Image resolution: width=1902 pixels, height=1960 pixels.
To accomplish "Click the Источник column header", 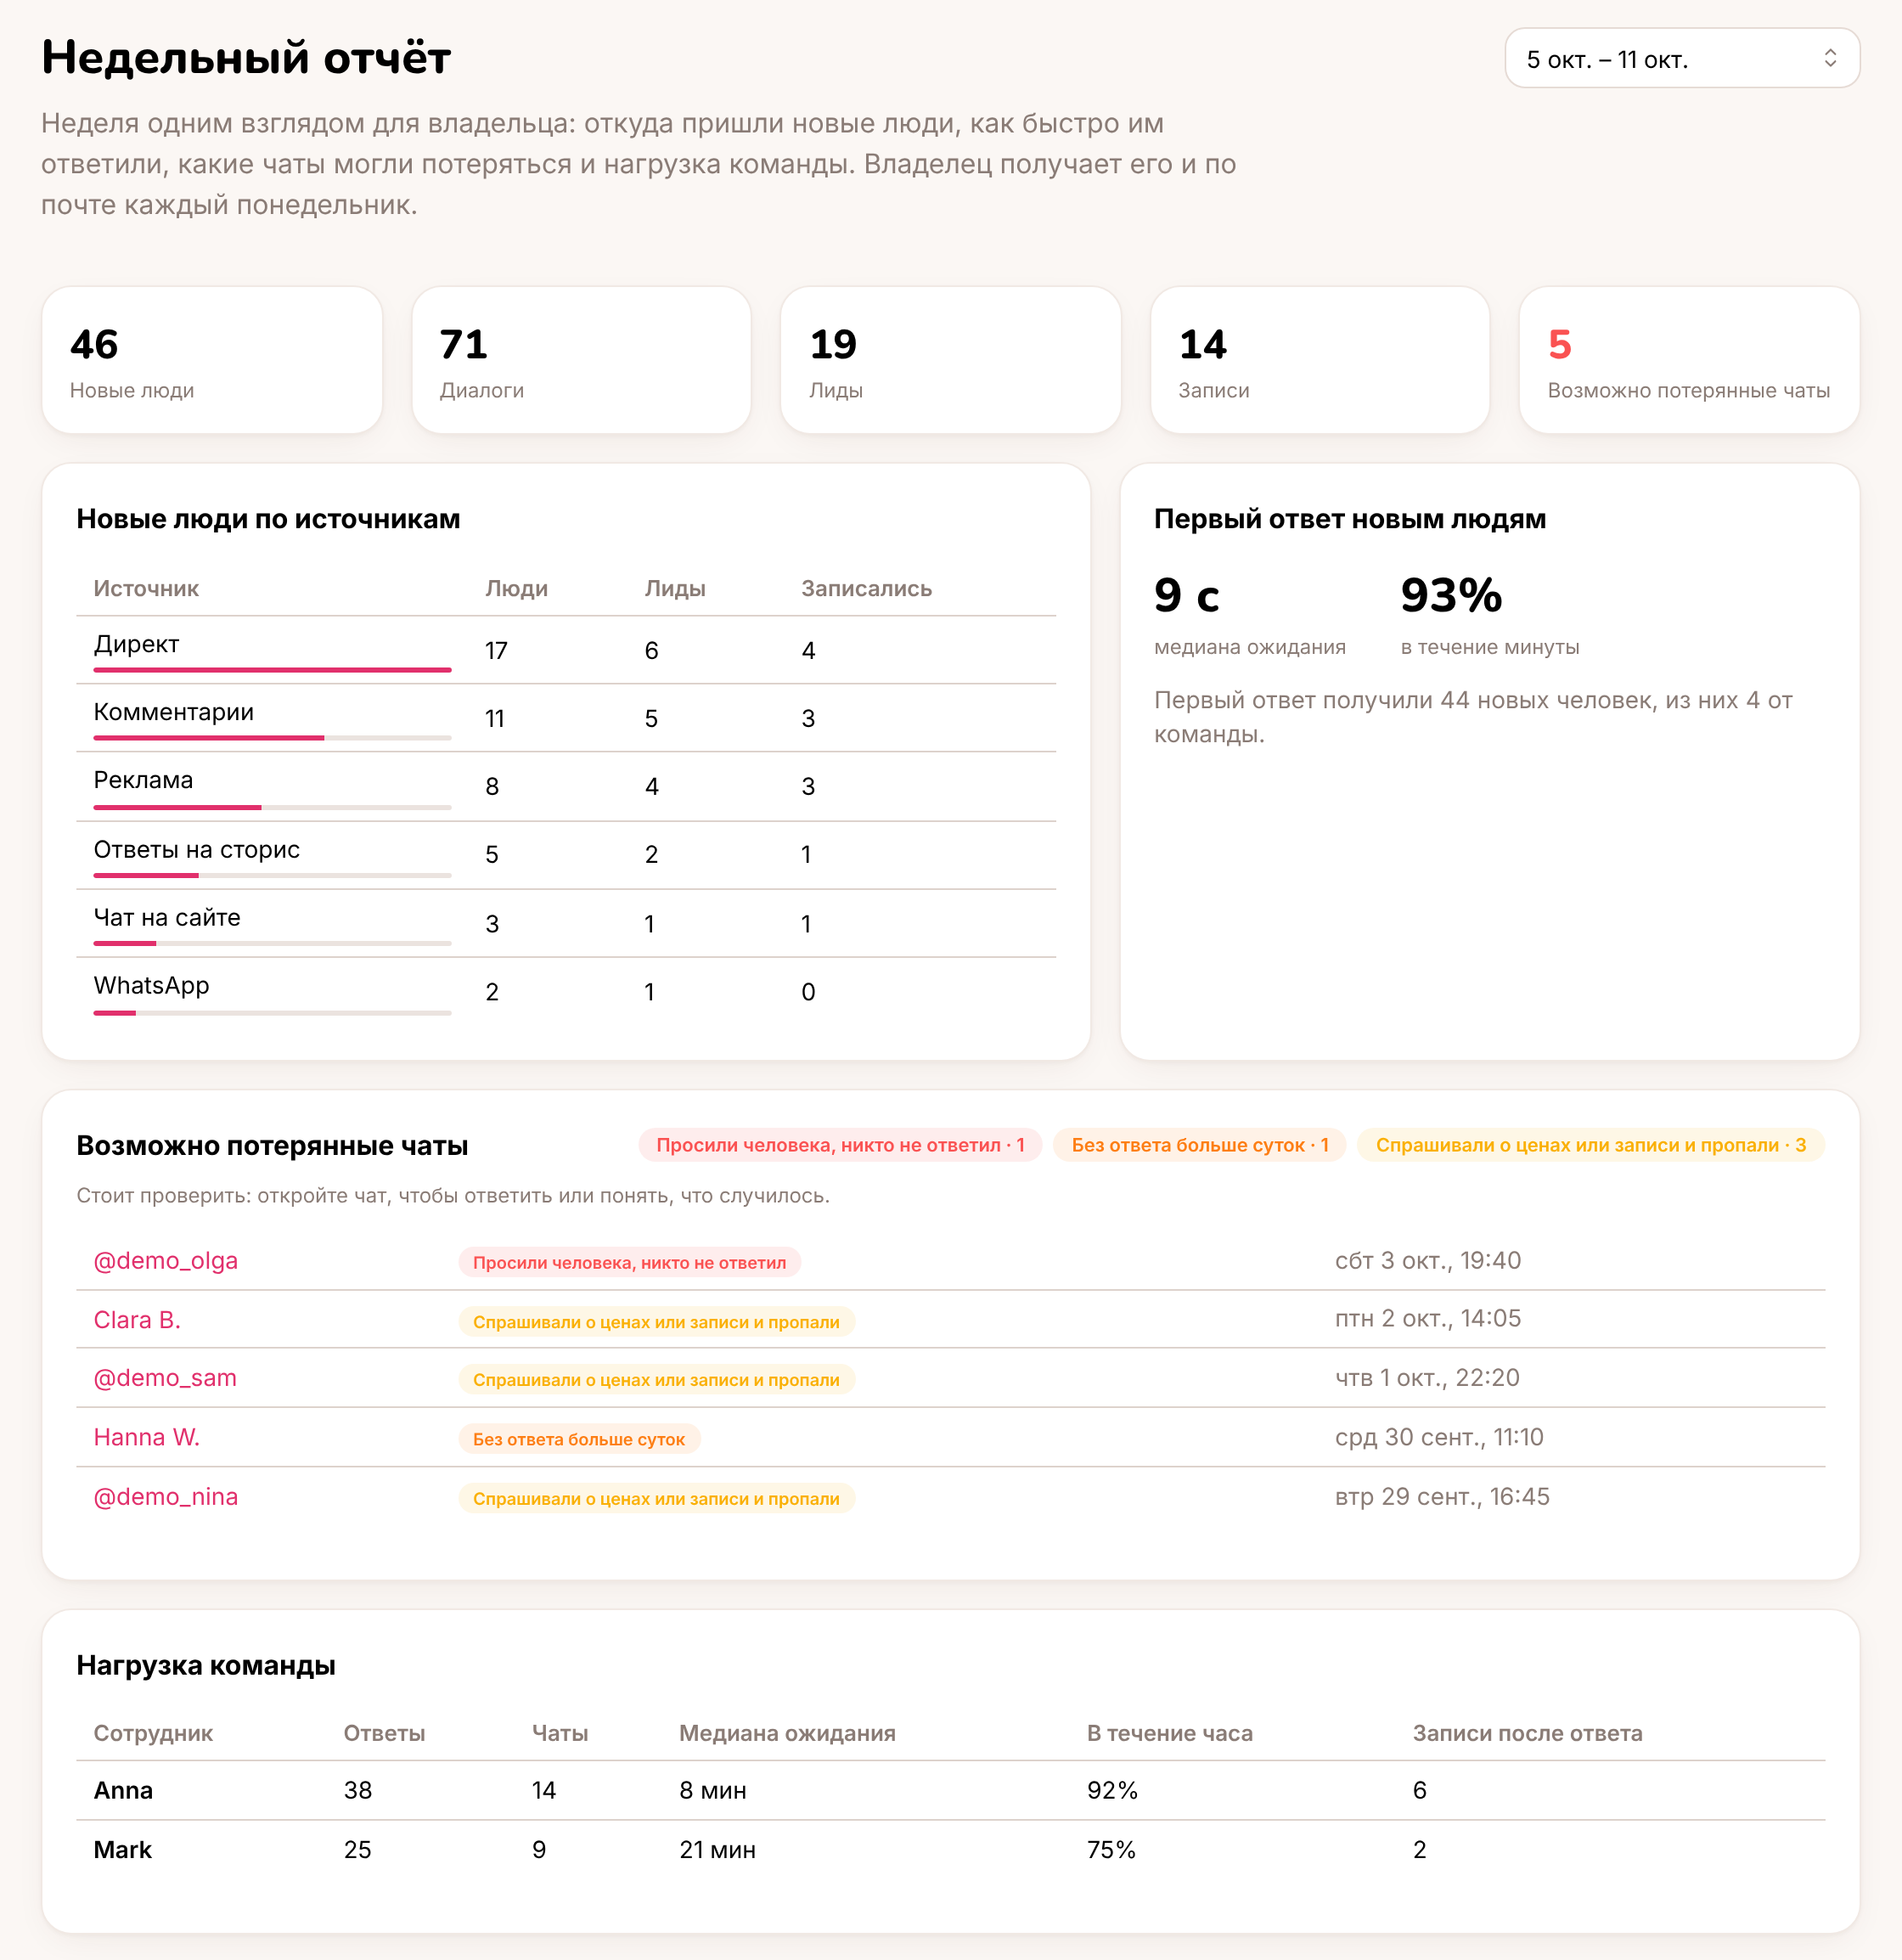I will click(x=146, y=588).
